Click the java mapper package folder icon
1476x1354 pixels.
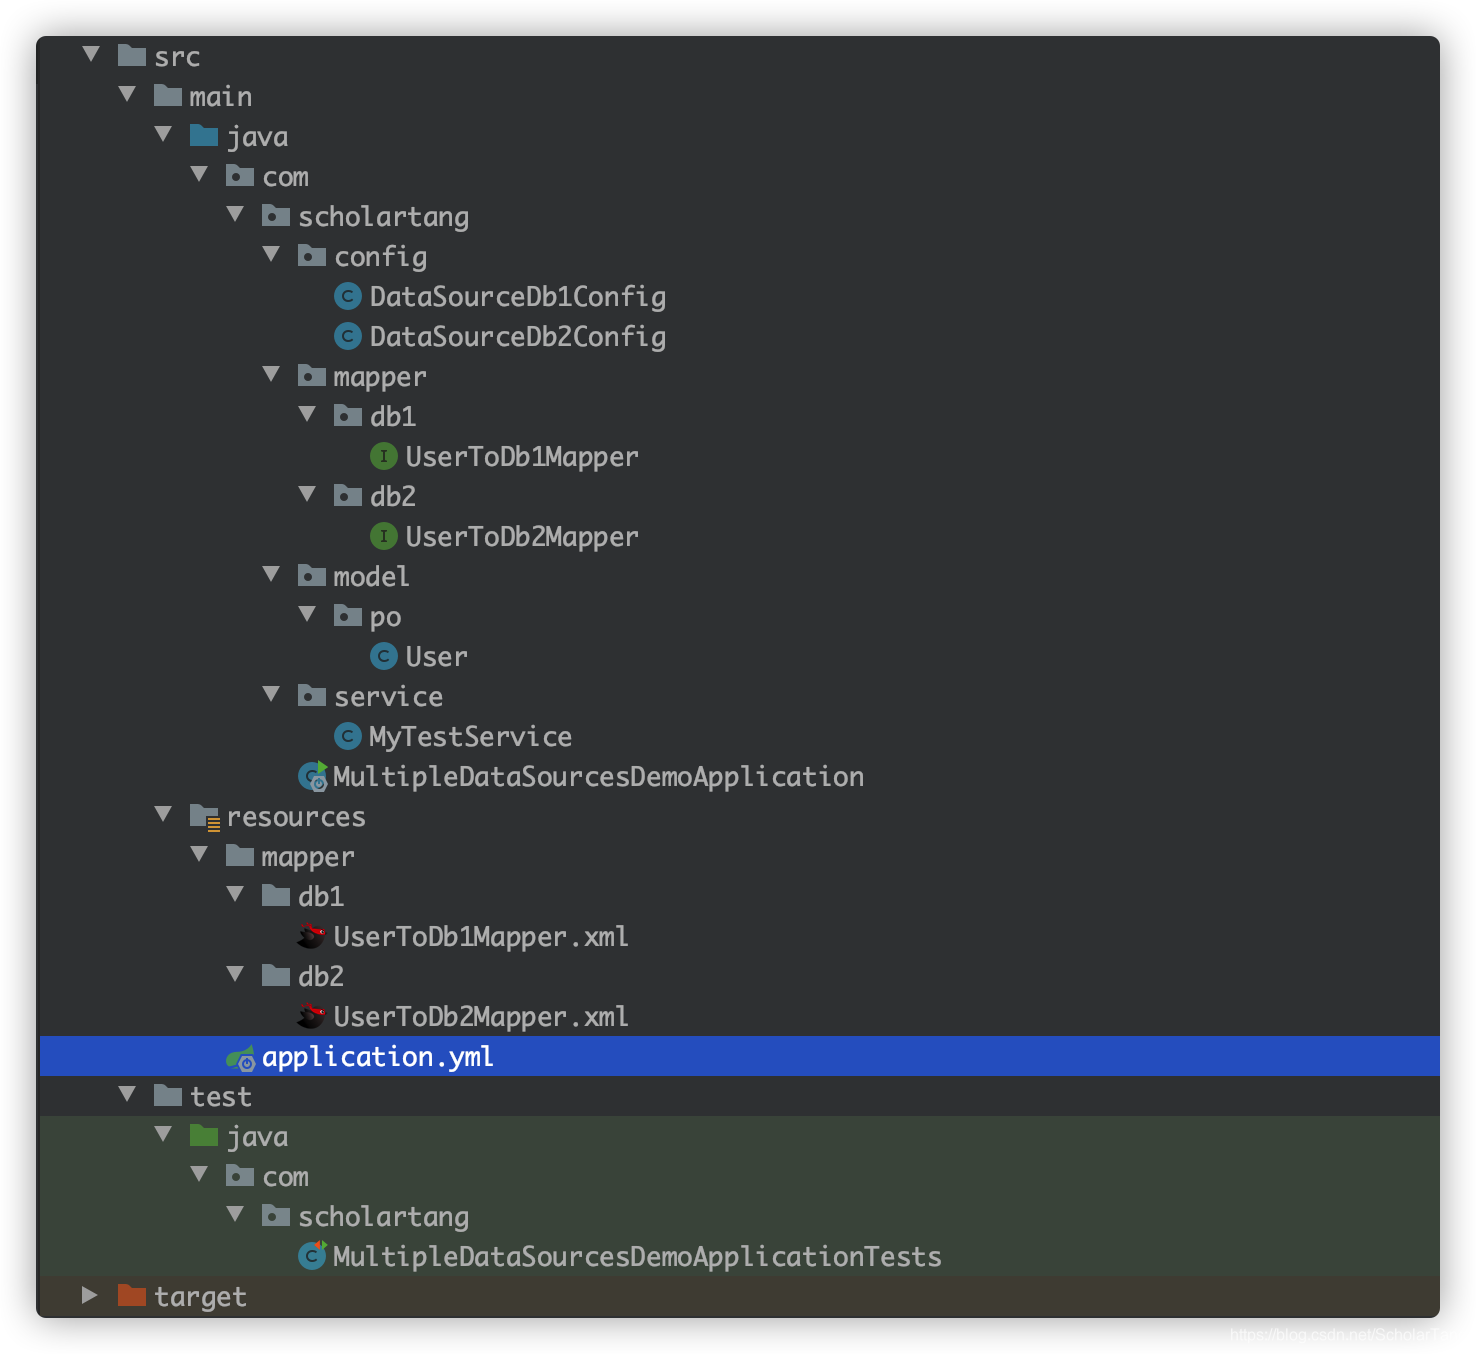pyautogui.click(x=312, y=375)
